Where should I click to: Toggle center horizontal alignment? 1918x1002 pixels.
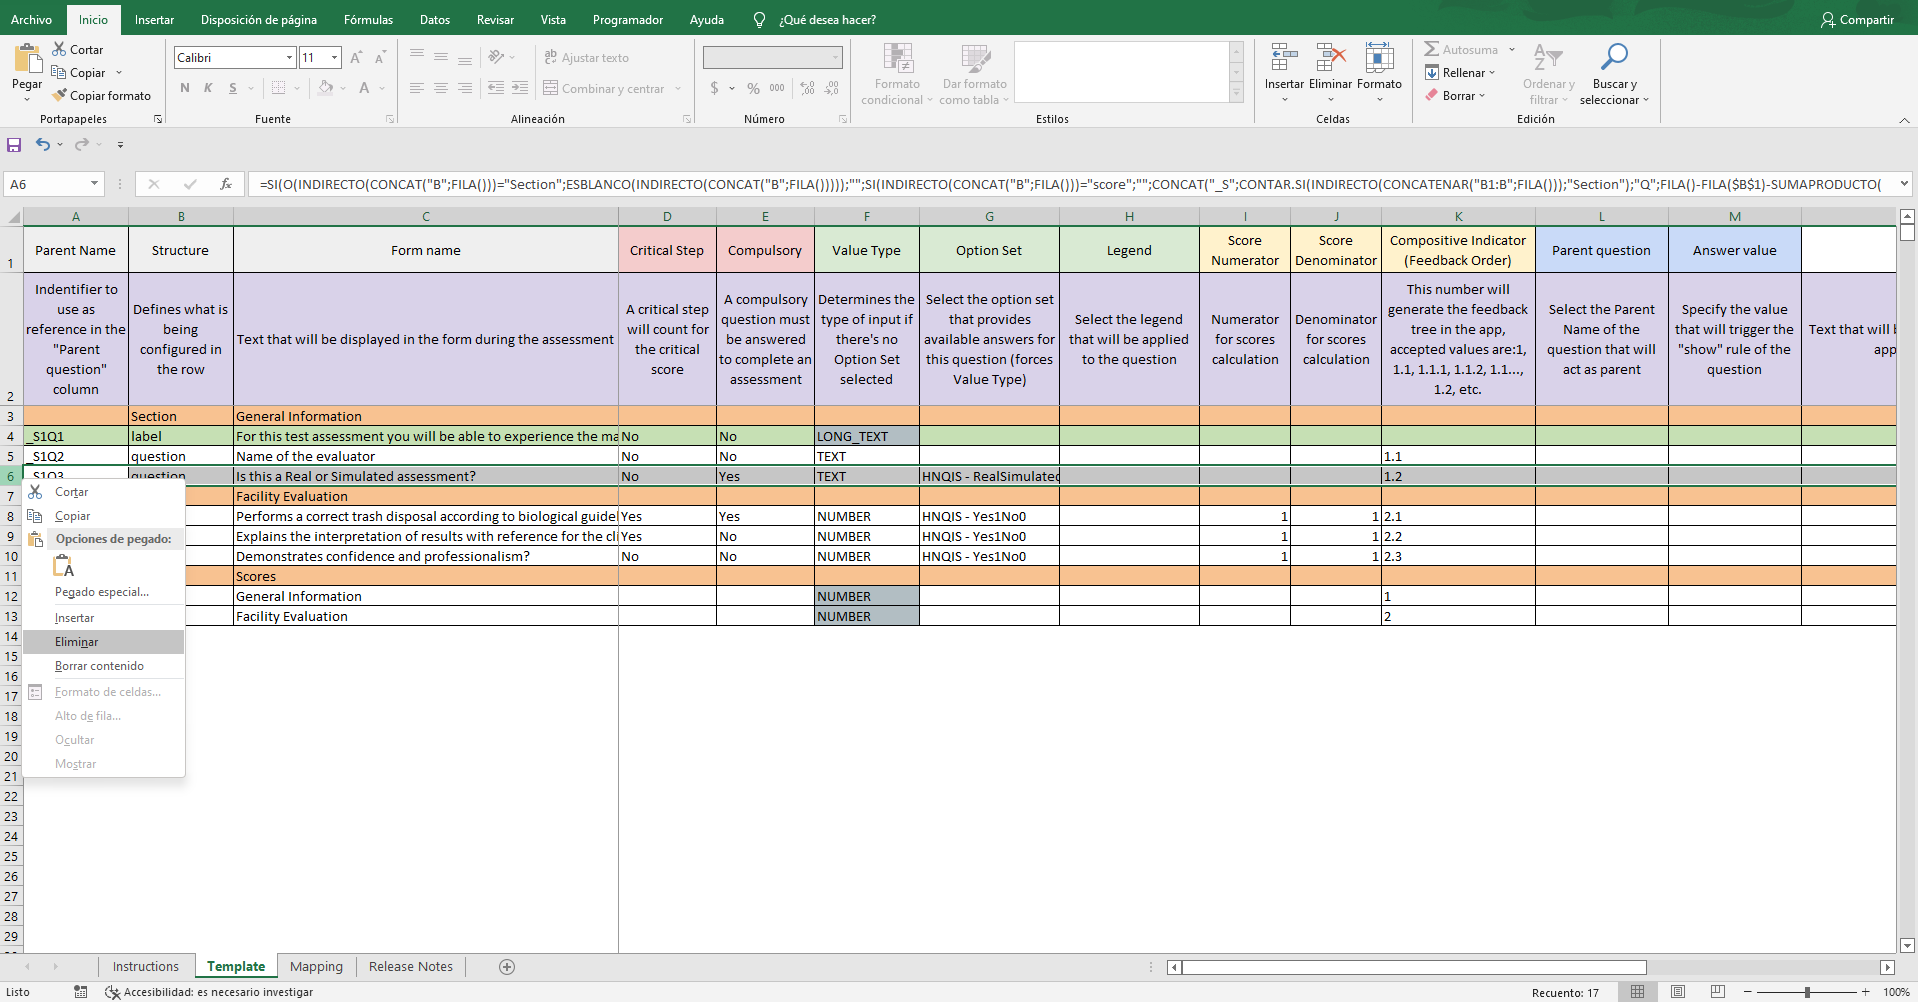click(441, 88)
